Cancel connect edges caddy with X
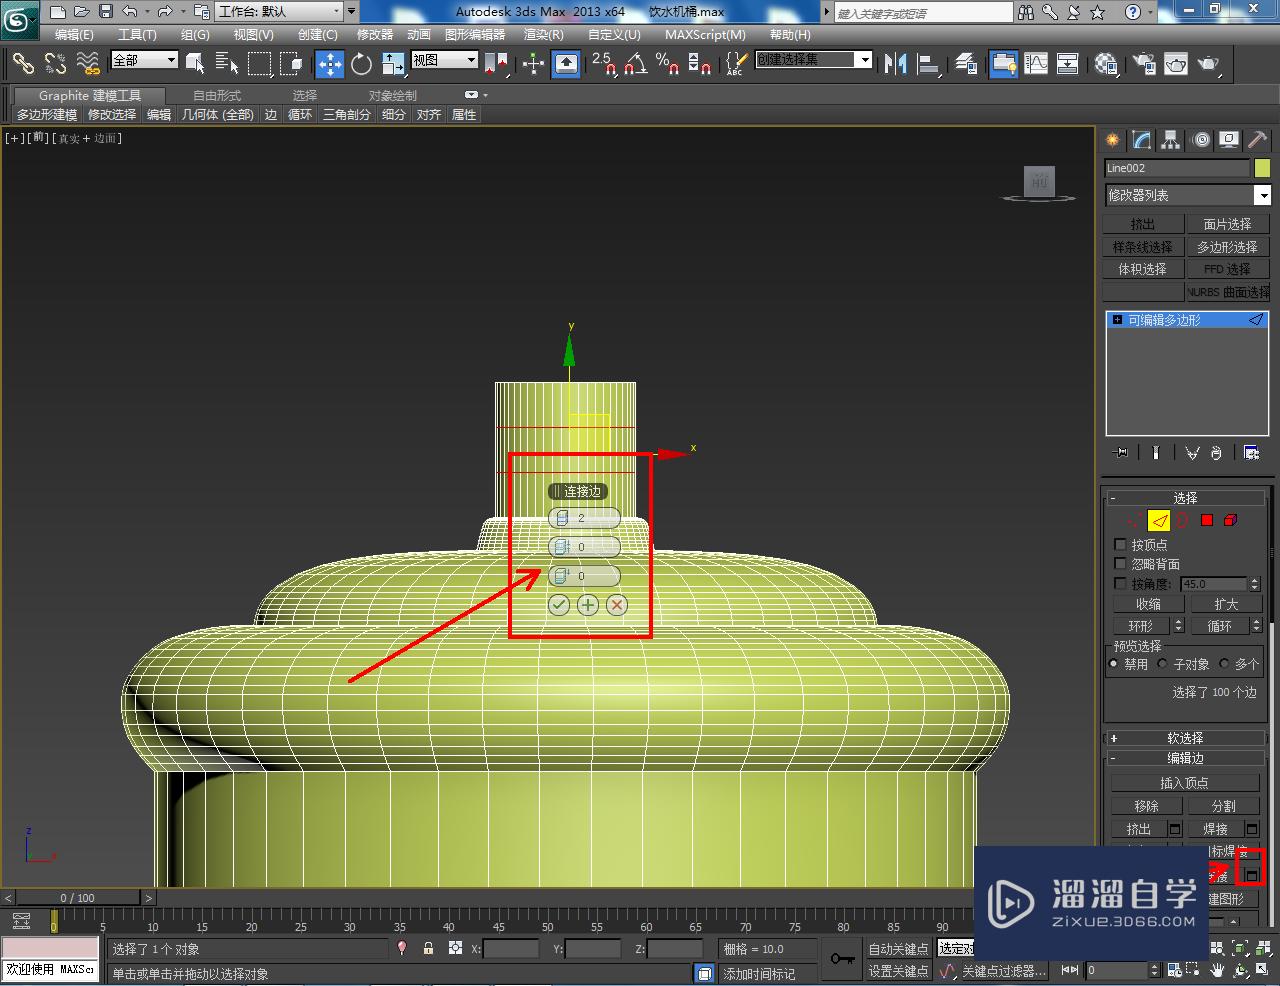The height and width of the screenshot is (986, 1280). (x=617, y=605)
